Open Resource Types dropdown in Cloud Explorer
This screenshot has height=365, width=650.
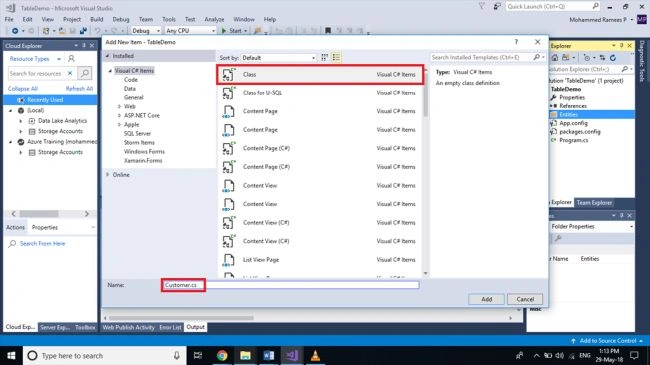pos(35,59)
